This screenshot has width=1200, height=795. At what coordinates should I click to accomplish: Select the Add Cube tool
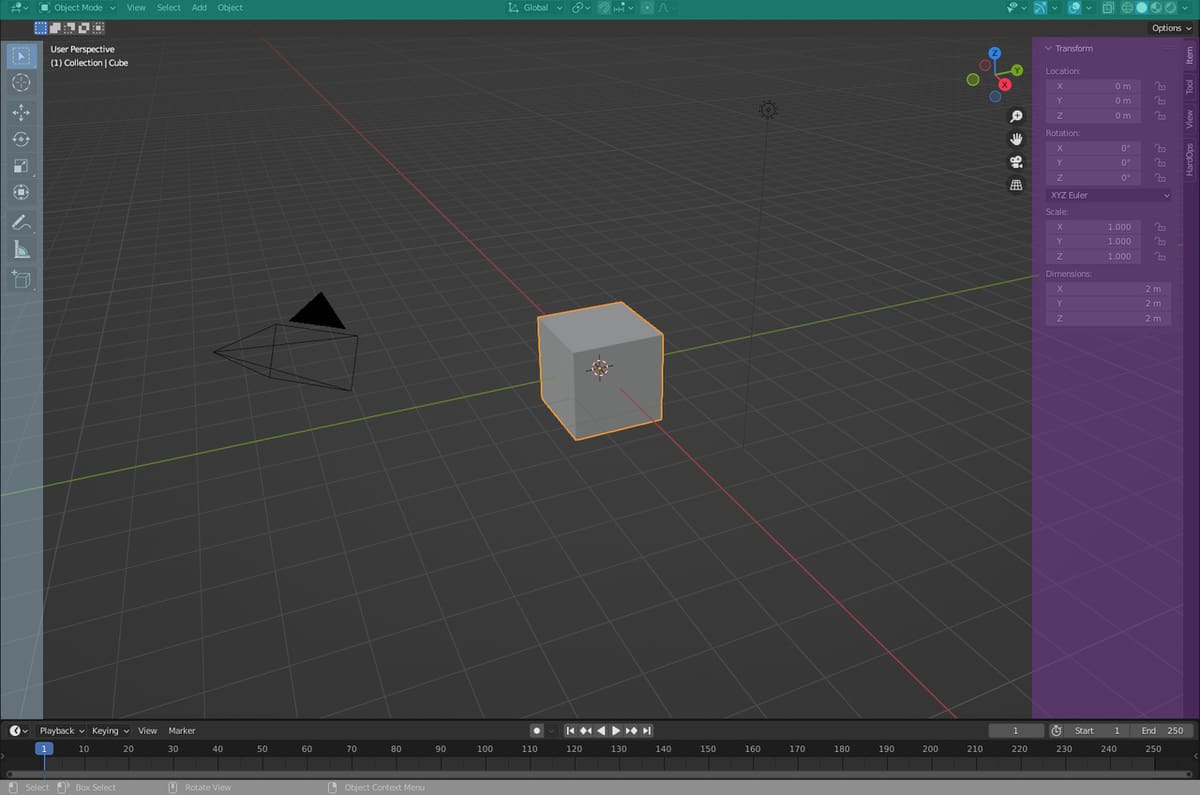tap(22, 280)
